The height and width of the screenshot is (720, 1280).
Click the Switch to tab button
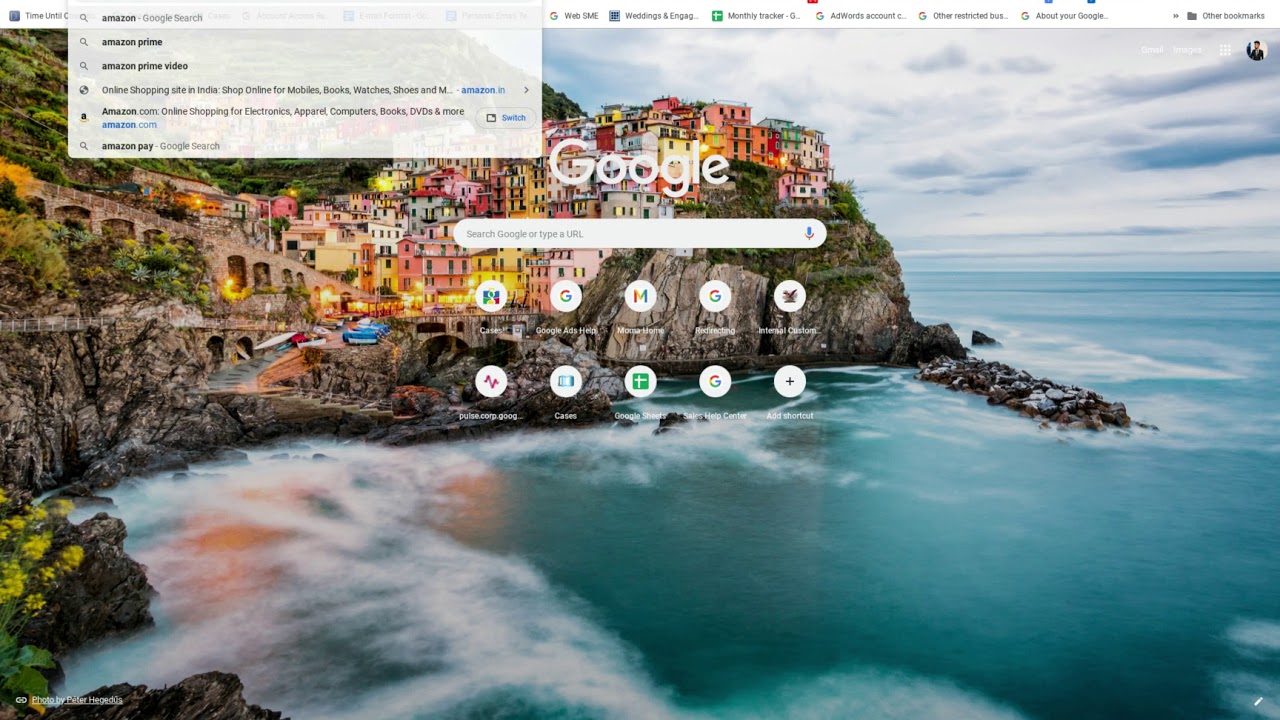[x=506, y=118]
